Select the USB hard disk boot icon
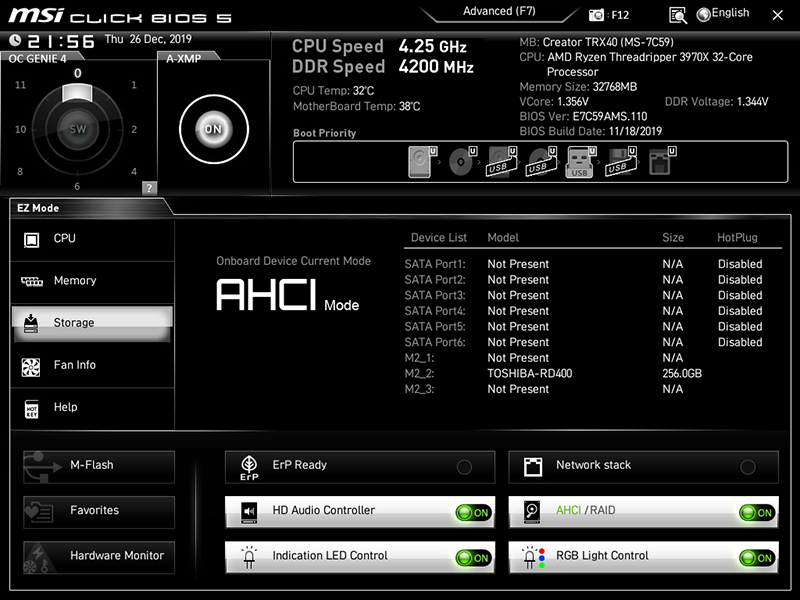This screenshot has width=800, height=600. point(501,162)
